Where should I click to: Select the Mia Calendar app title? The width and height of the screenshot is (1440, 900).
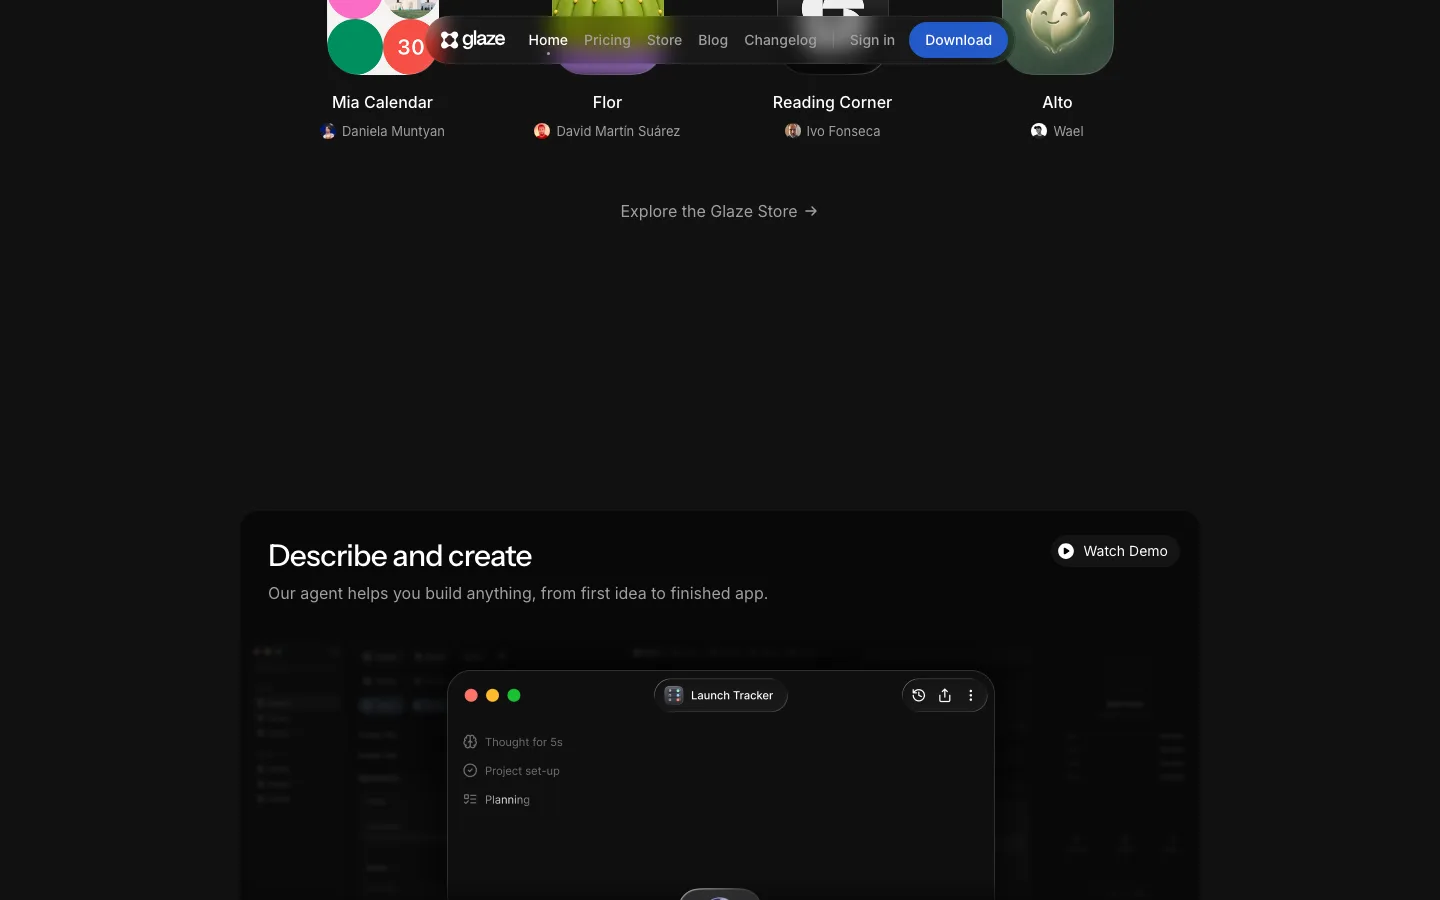(x=382, y=102)
